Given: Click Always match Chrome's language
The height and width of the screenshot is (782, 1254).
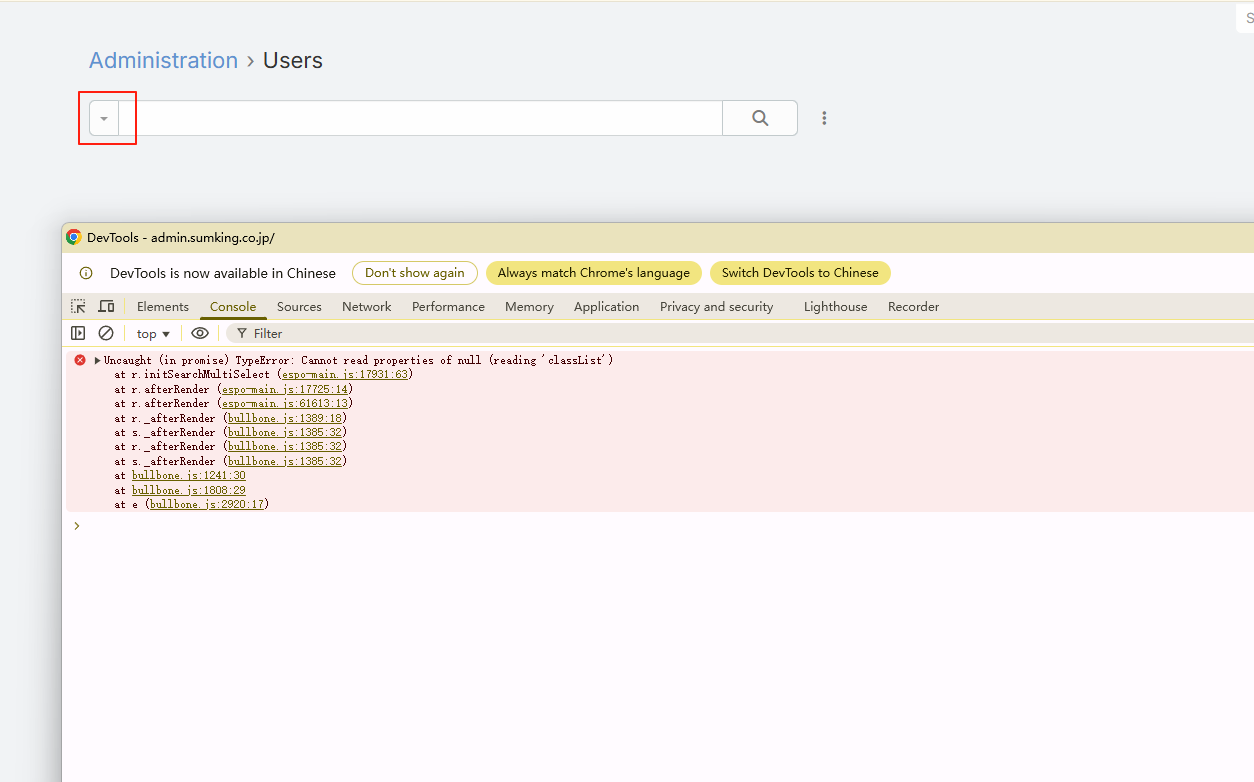Looking at the screenshot, I should coord(594,272).
